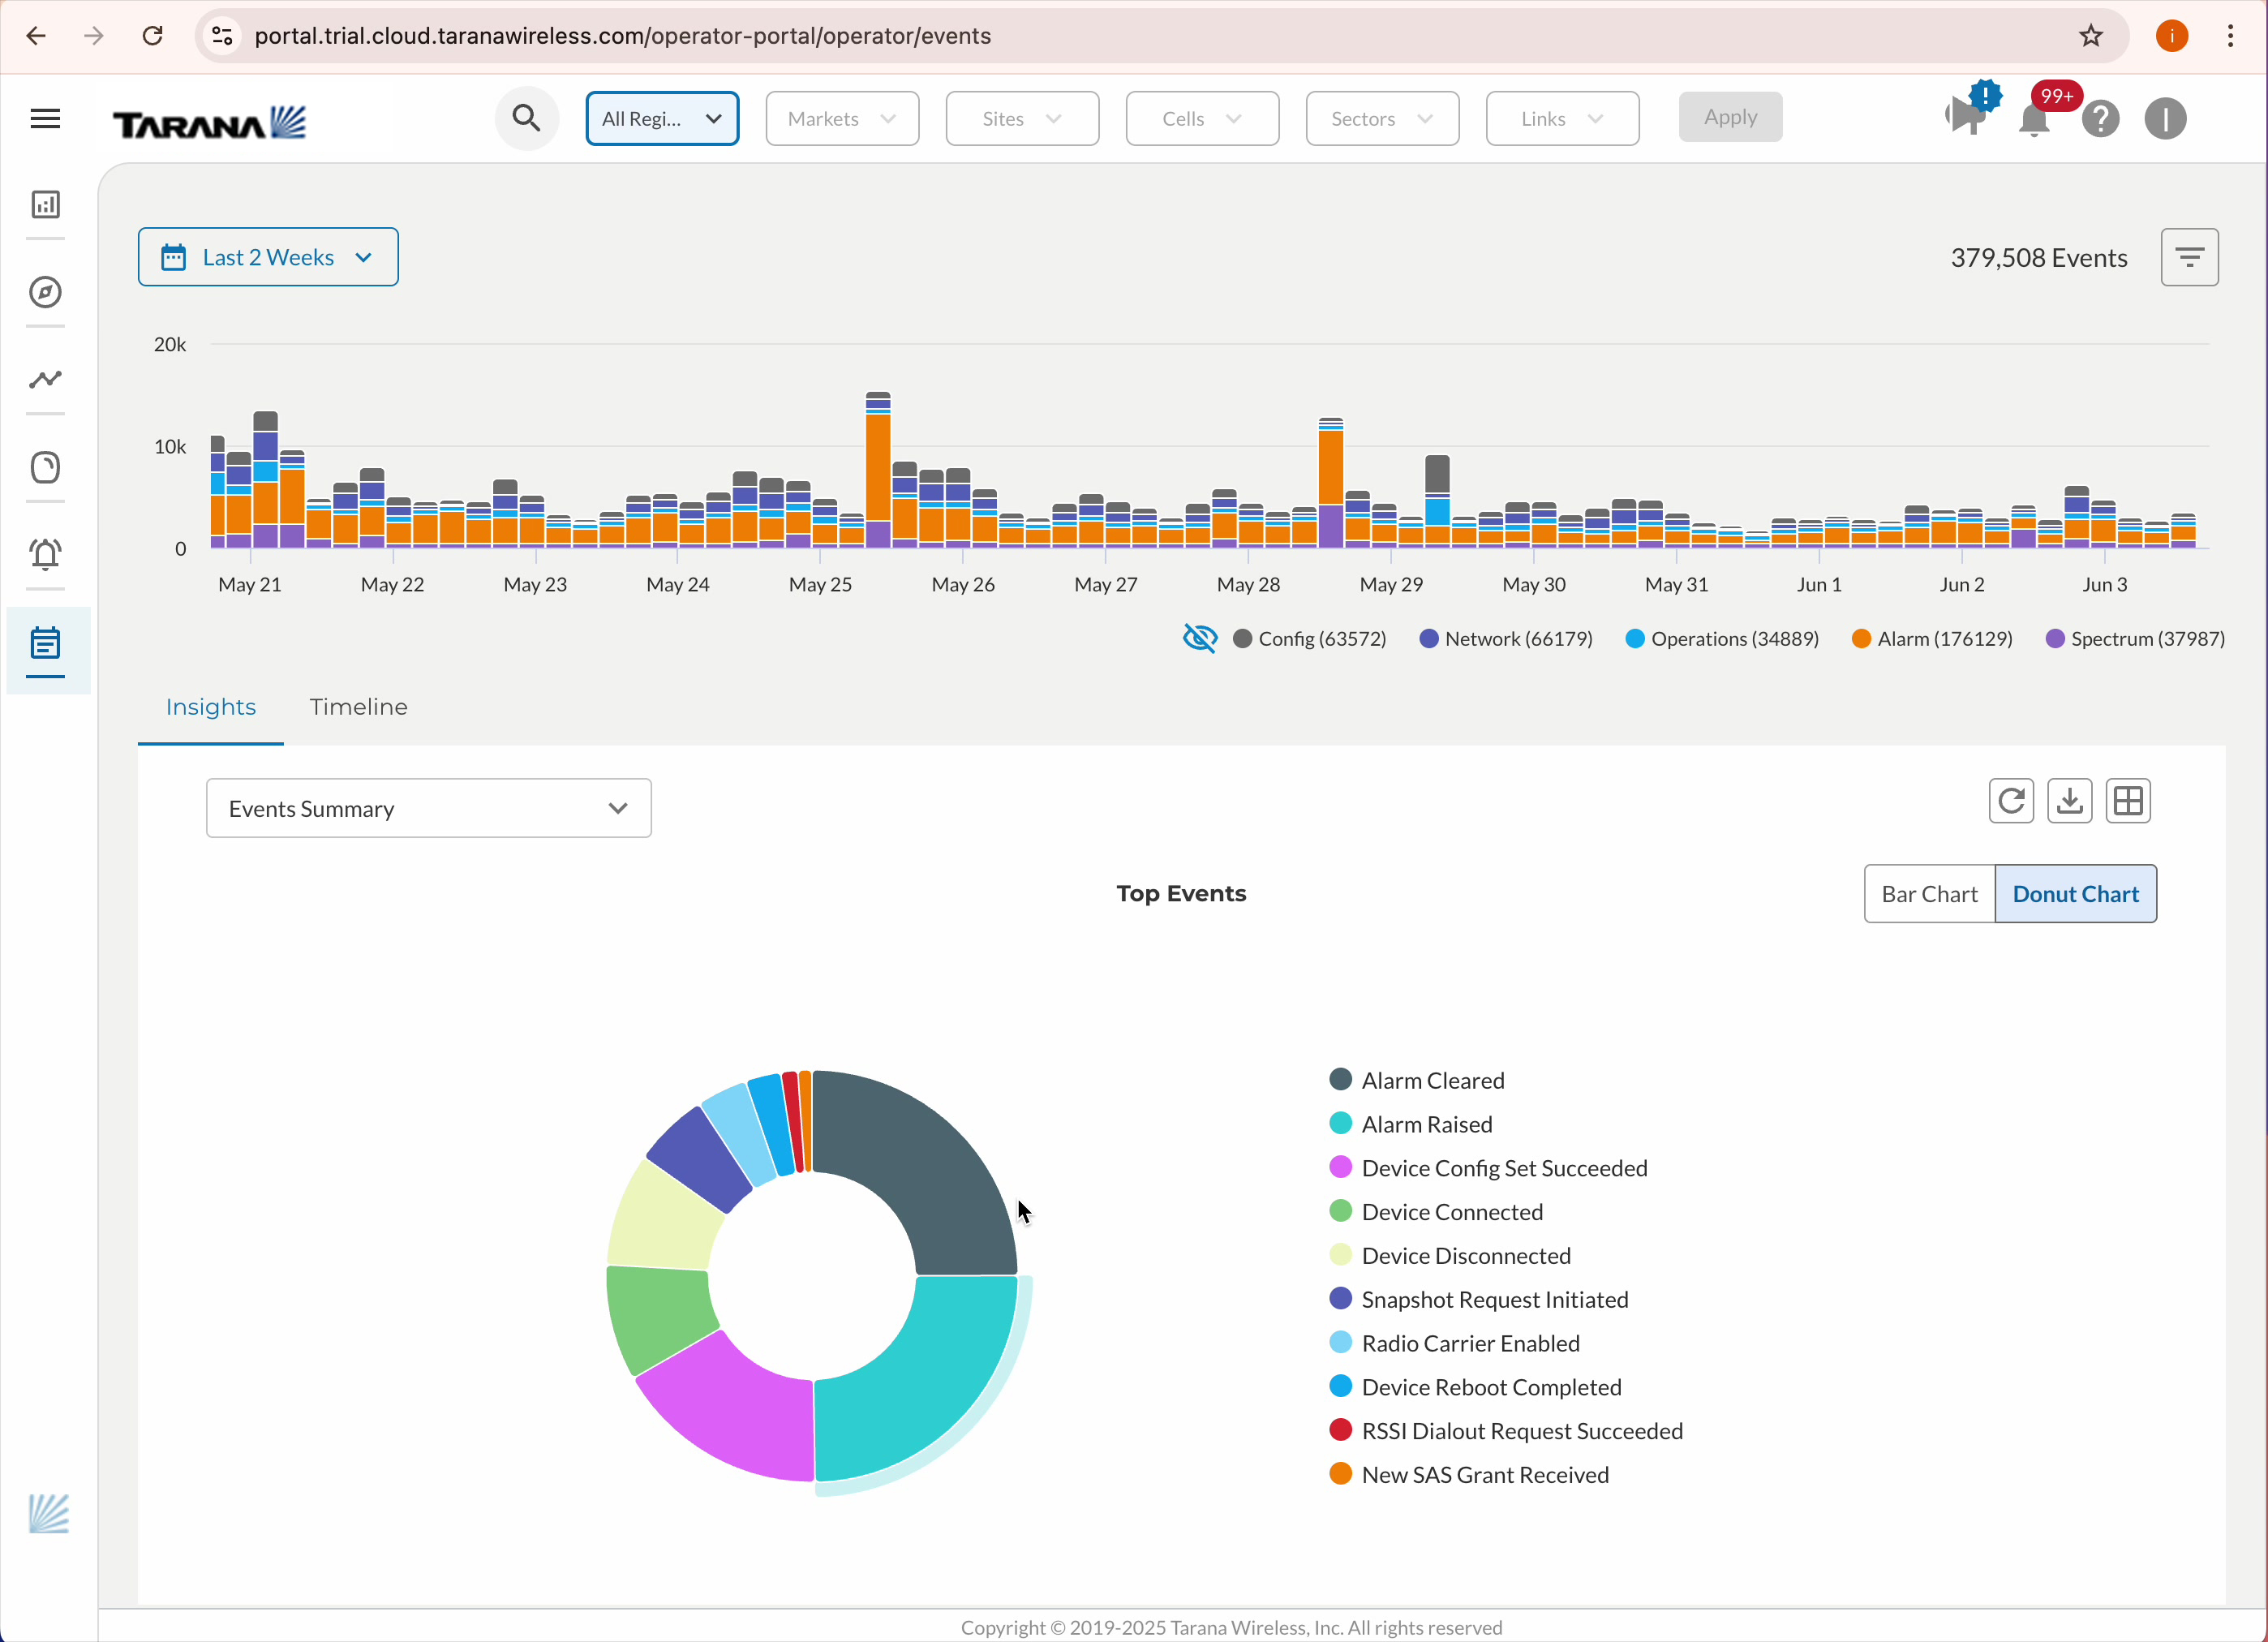Switch to the Timeline tab
The image size is (2268, 1642).
pos(358,706)
